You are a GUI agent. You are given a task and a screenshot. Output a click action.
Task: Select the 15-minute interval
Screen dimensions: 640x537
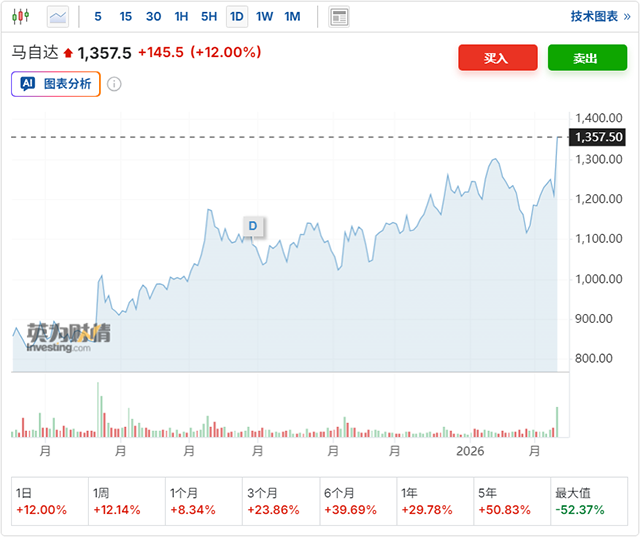(126, 16)
